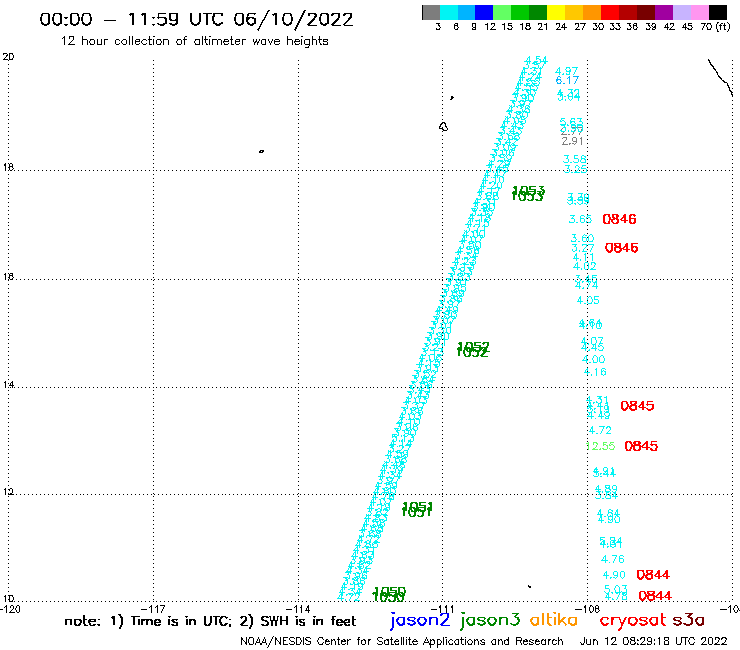Screen dimensions: 740x650
Task: Click the '-120' longitude axis label
Action: (x=10, y=609)
